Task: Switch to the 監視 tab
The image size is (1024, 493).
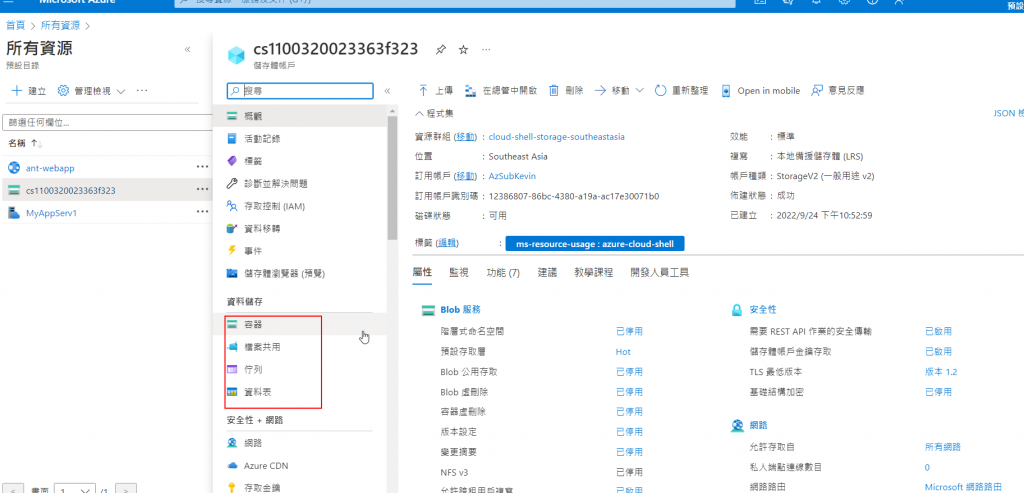Action: pyautogui.click(x=458, y=273)
